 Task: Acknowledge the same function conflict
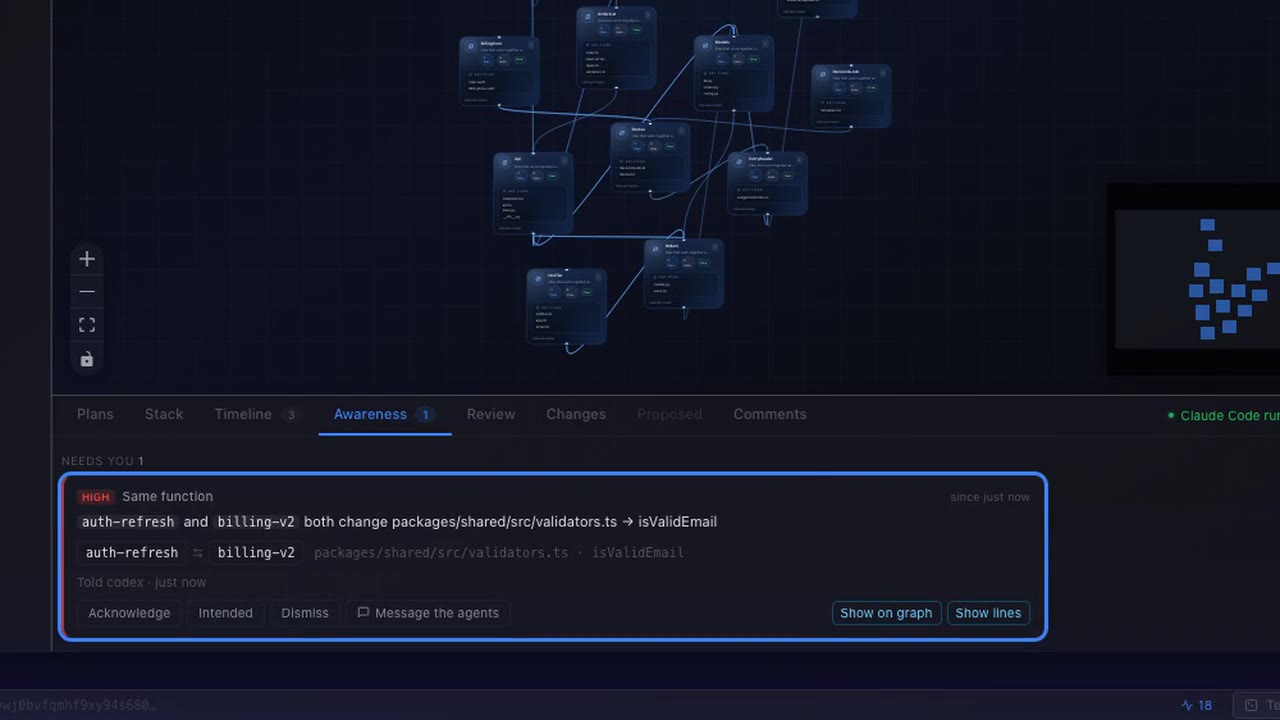click(129, 613)
